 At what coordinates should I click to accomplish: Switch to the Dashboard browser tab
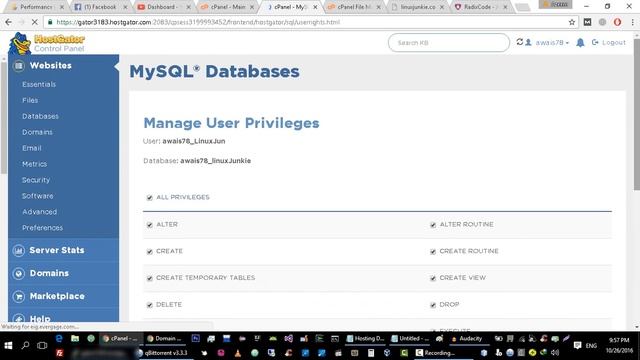coord(162,7)
